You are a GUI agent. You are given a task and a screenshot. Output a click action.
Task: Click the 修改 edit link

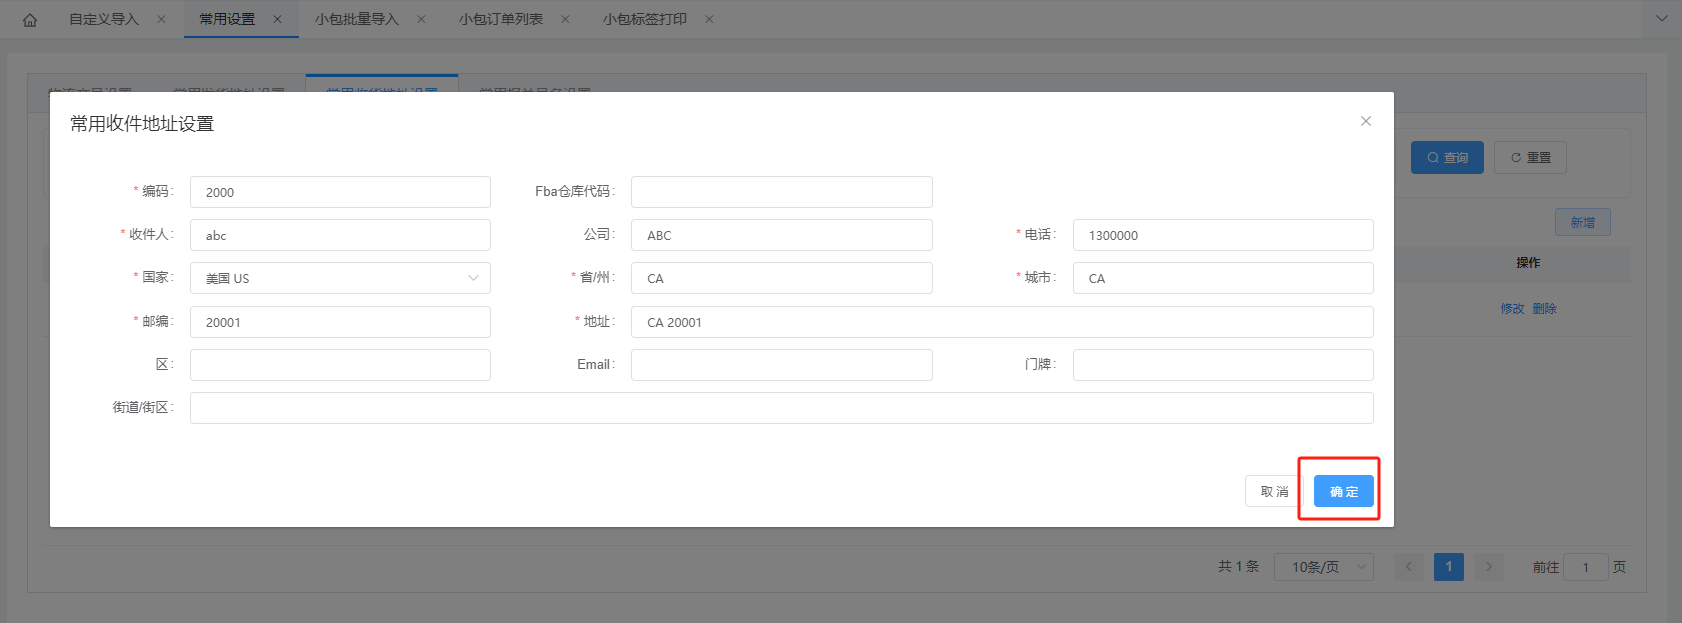pyautogui.click(x=1511, y=309)
